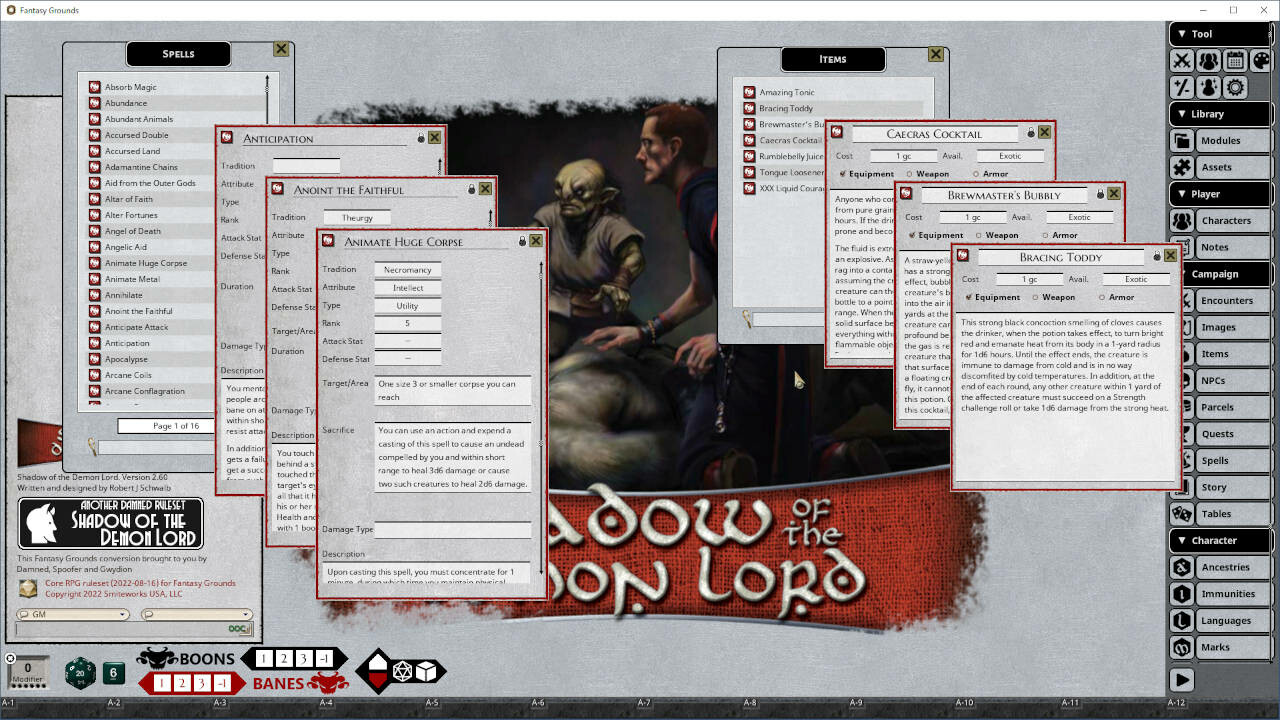
Task: Collapse the Tool section in the sidebar
Action: (x=1183, y=33)
